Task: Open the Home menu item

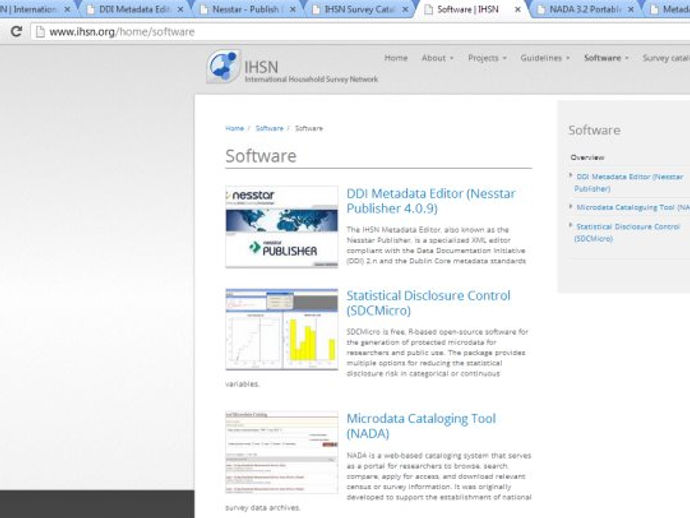Action: [x=396, y=58]
